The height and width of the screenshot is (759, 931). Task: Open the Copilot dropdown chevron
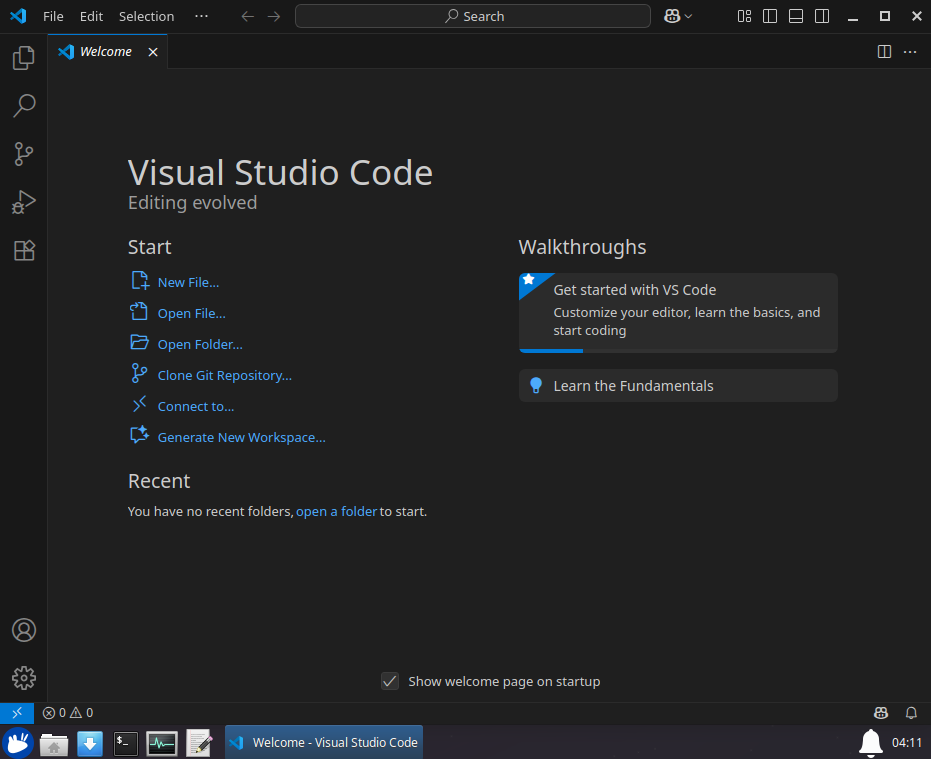(686, 15)
